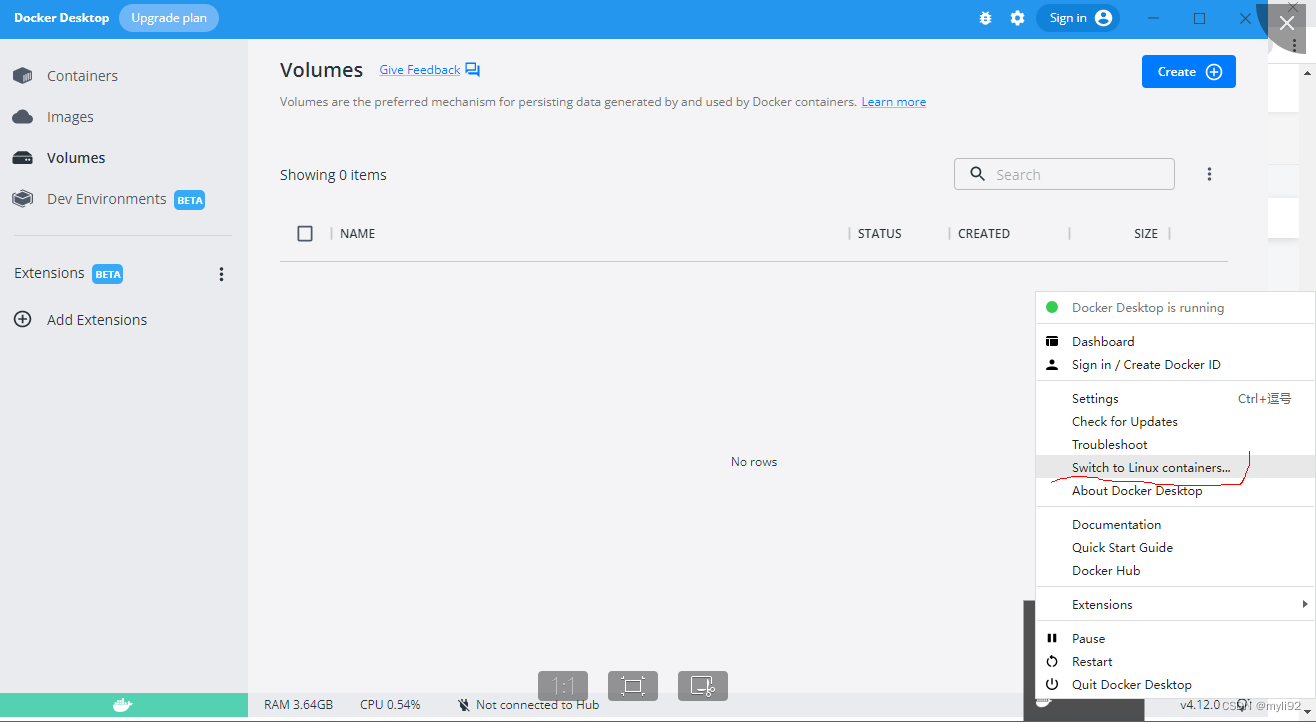
Task: Select the Volumes drive icon
Action: pos(22,158)
